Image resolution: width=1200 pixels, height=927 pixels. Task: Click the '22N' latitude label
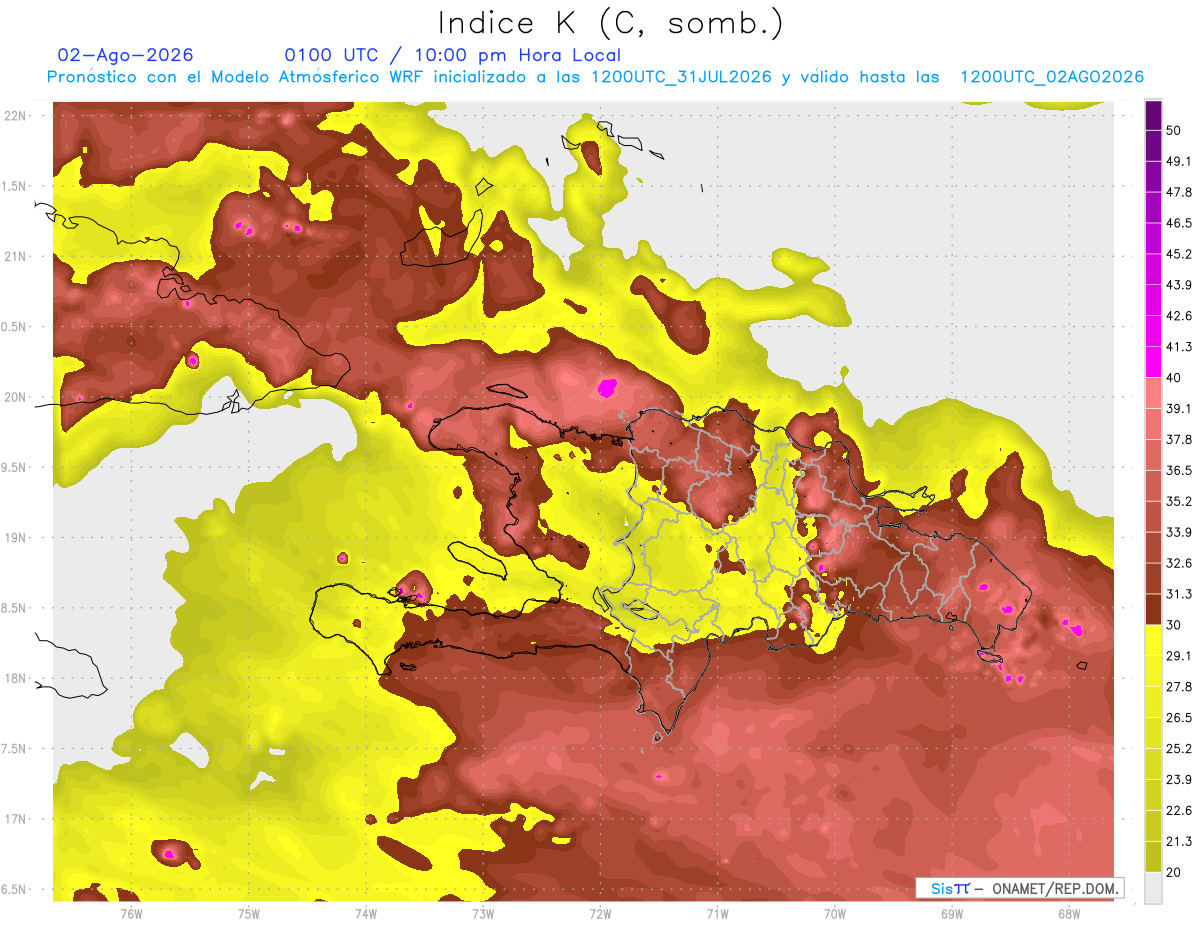point(16,115)
